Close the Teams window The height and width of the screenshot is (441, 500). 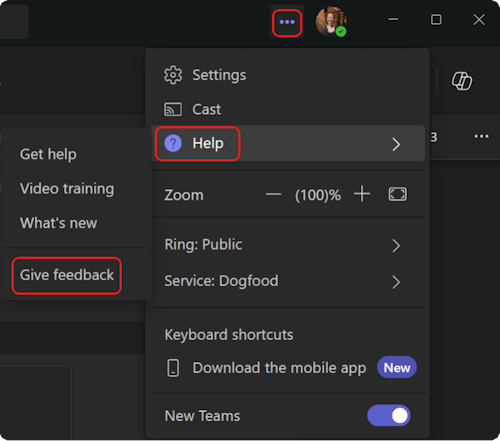coord(479,19)
